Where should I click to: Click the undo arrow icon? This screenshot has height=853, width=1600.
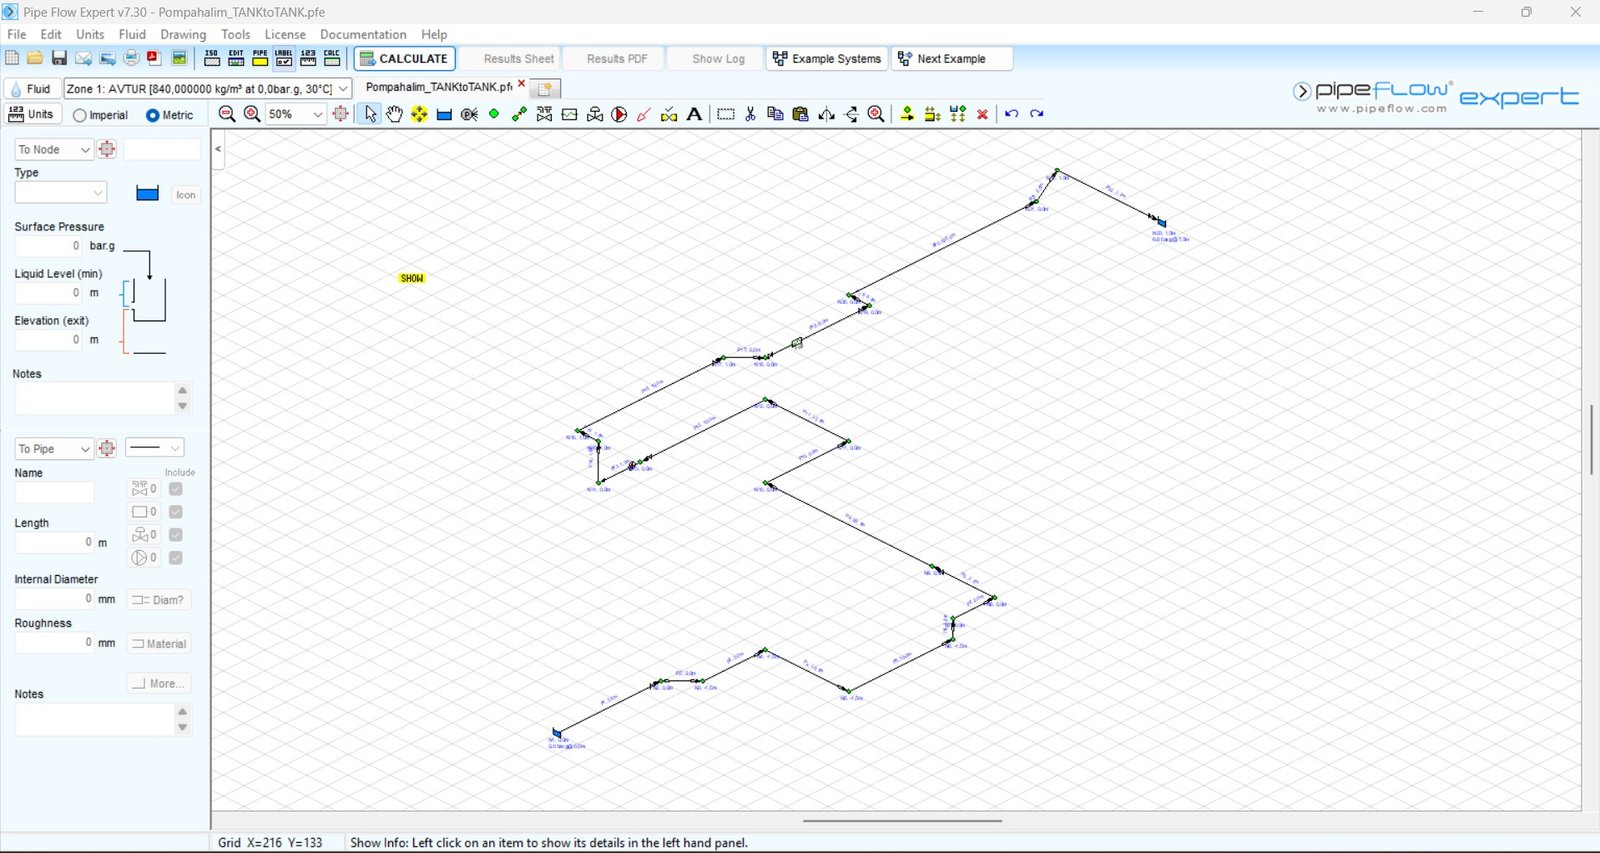1011,114
